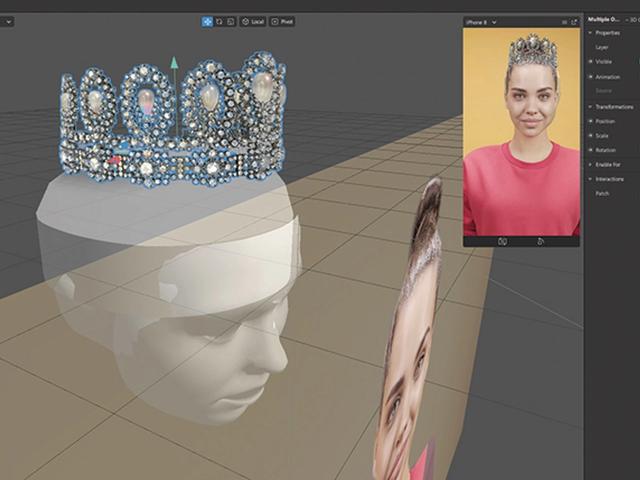Click the Multiple Objects inspector title
640x480 pixels.
604,20
